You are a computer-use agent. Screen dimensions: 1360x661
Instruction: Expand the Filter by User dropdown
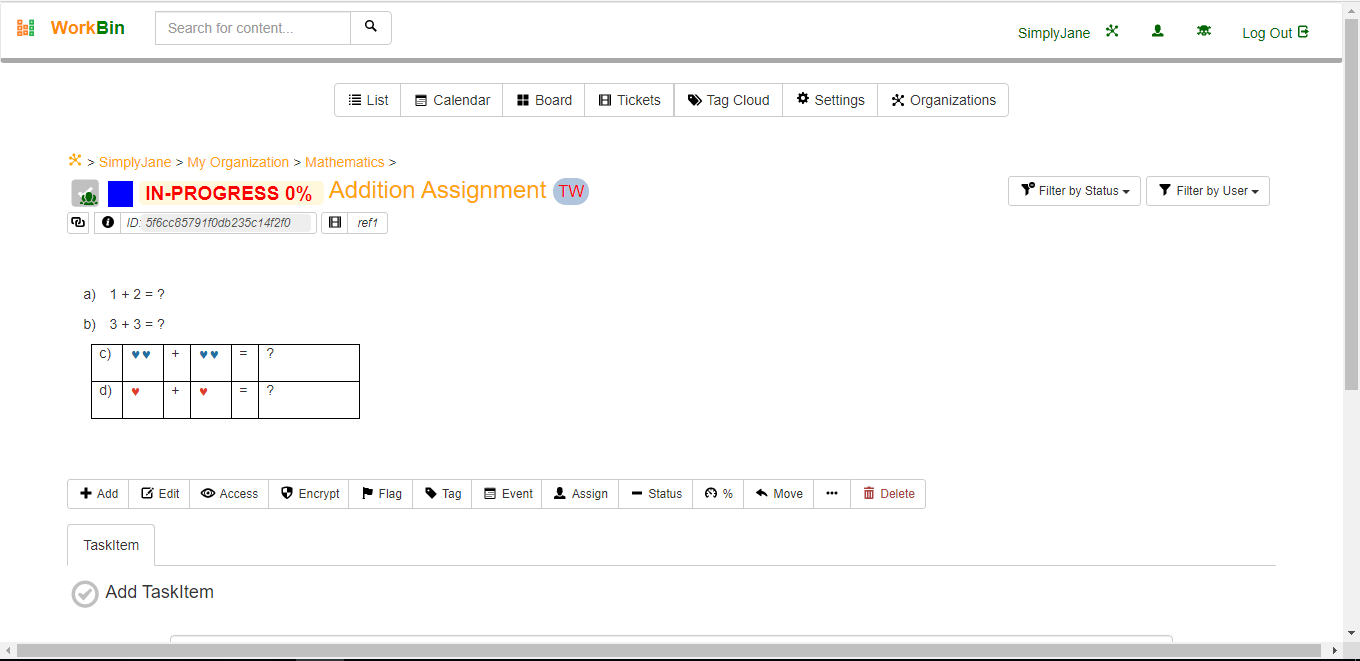point(1207,191)
